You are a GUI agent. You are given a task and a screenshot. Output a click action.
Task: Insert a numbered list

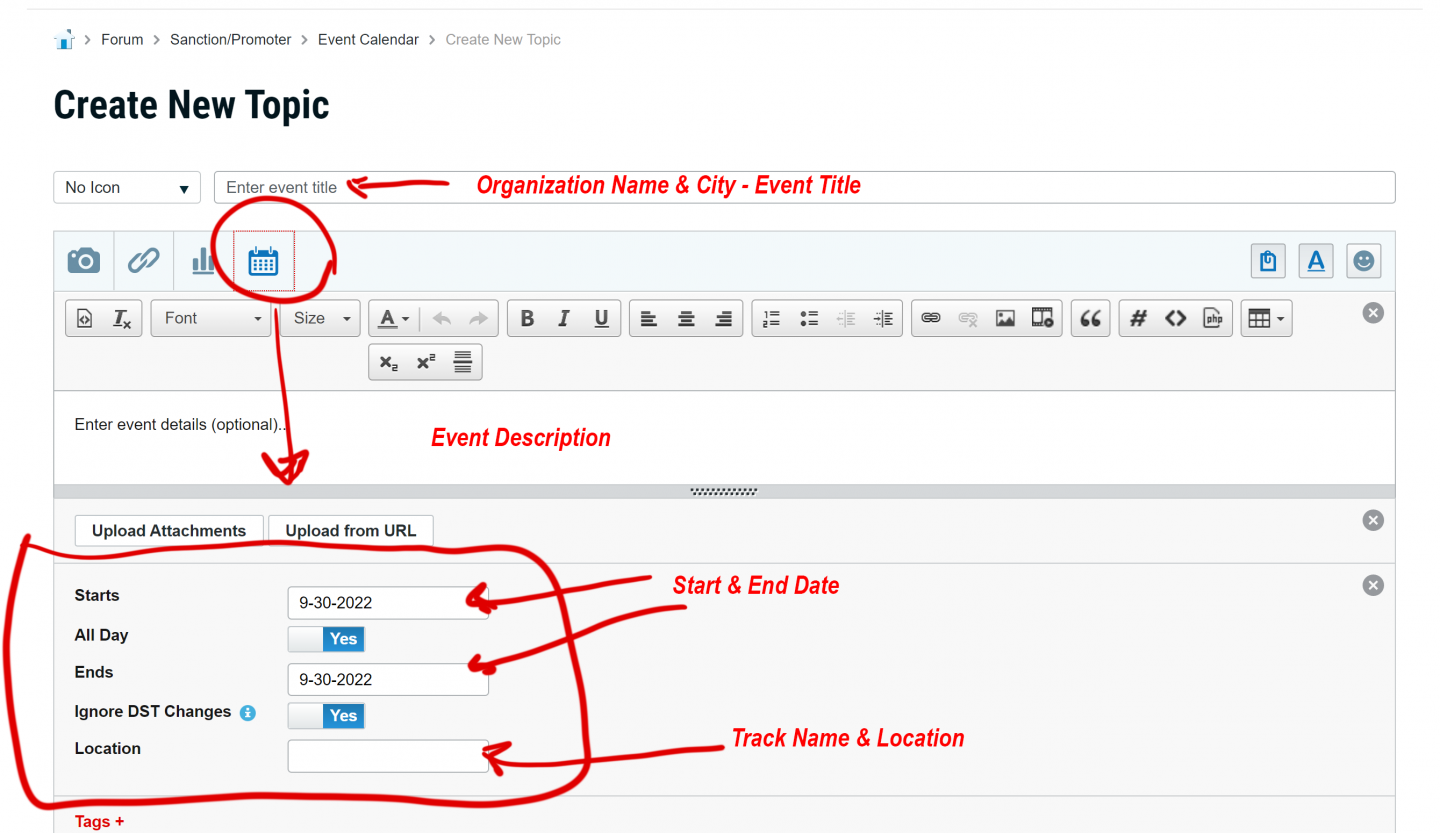coord(771,318)
